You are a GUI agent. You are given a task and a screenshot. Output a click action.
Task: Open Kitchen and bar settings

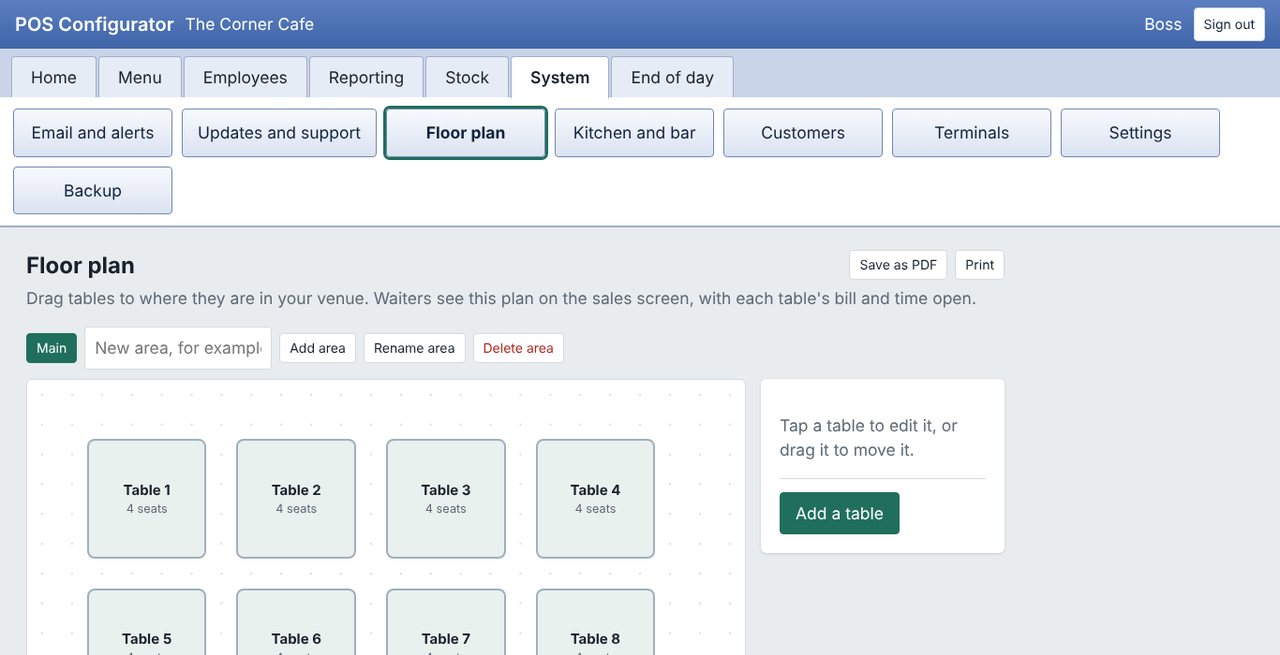634,133
